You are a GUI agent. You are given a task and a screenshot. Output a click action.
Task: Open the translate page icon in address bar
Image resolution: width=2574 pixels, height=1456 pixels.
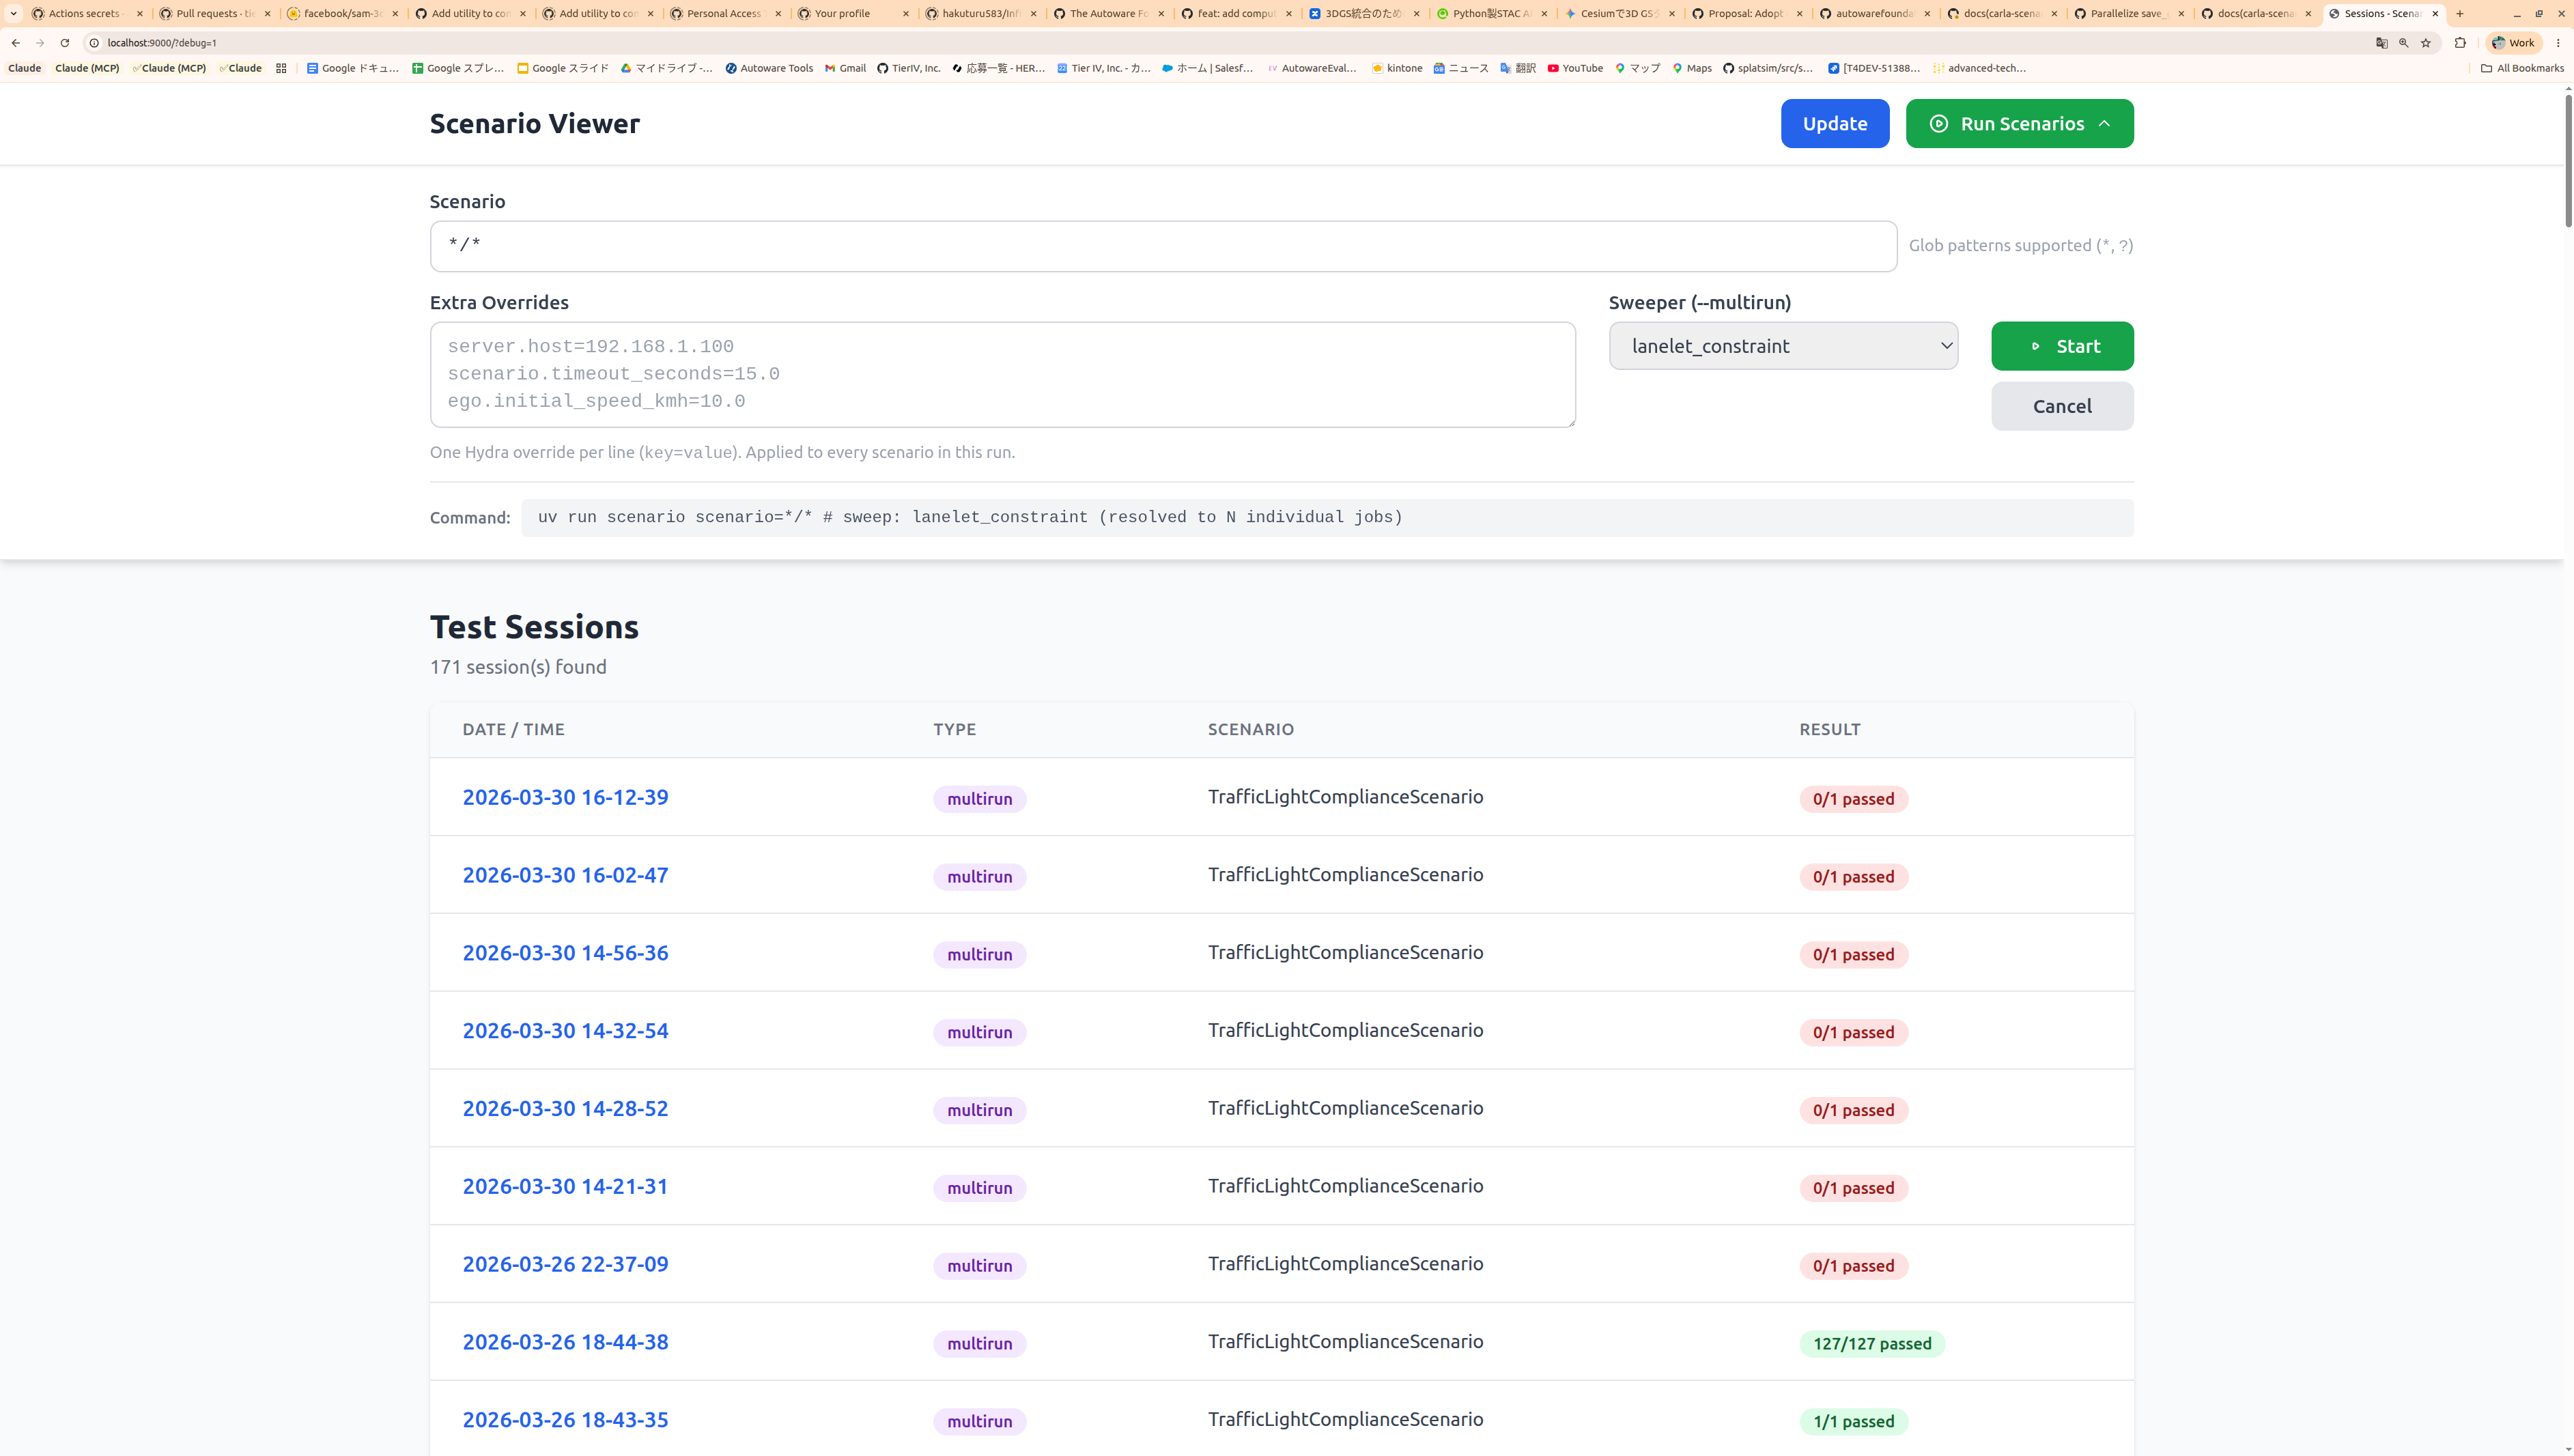point(2382,43)
